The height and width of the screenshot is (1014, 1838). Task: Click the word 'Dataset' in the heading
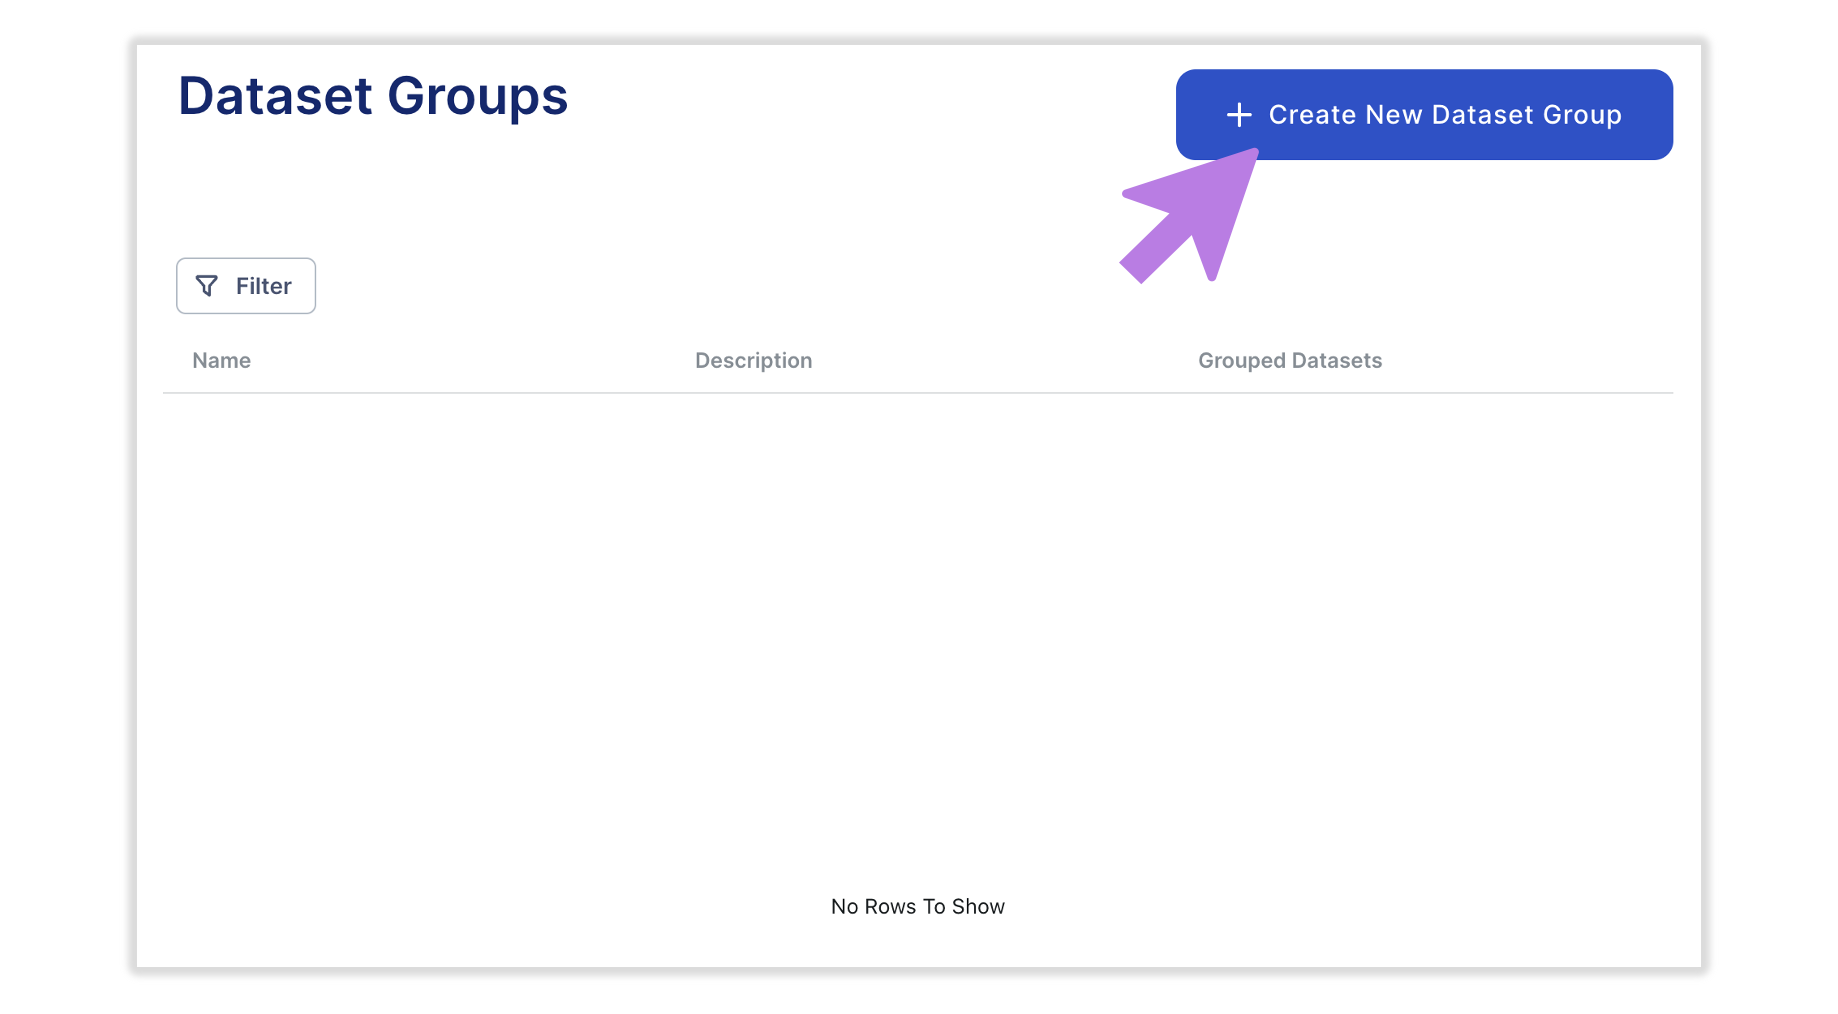[276, 96]
